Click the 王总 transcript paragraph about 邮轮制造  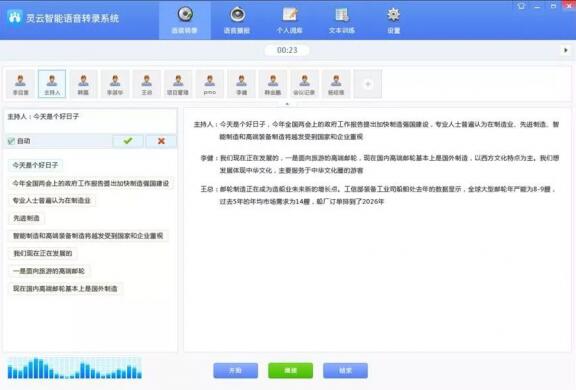pyautogui.click(x=378, y=195)
